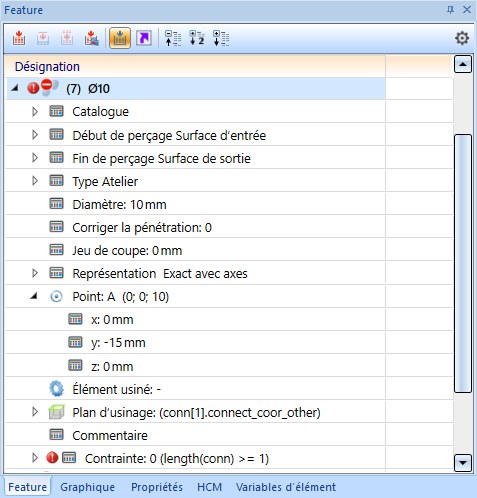
Task: Click the purple arrow toolbar icon
Action: [x=144, y=38]
